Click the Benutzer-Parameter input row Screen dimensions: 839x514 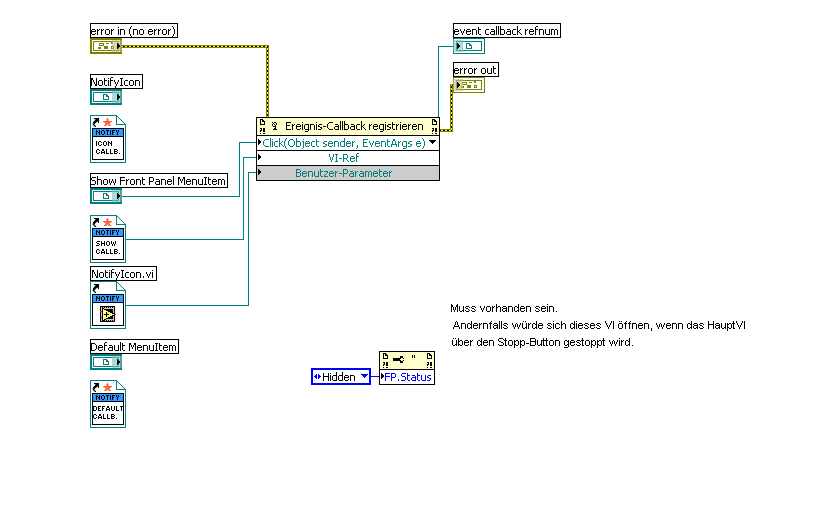point(348,173)
